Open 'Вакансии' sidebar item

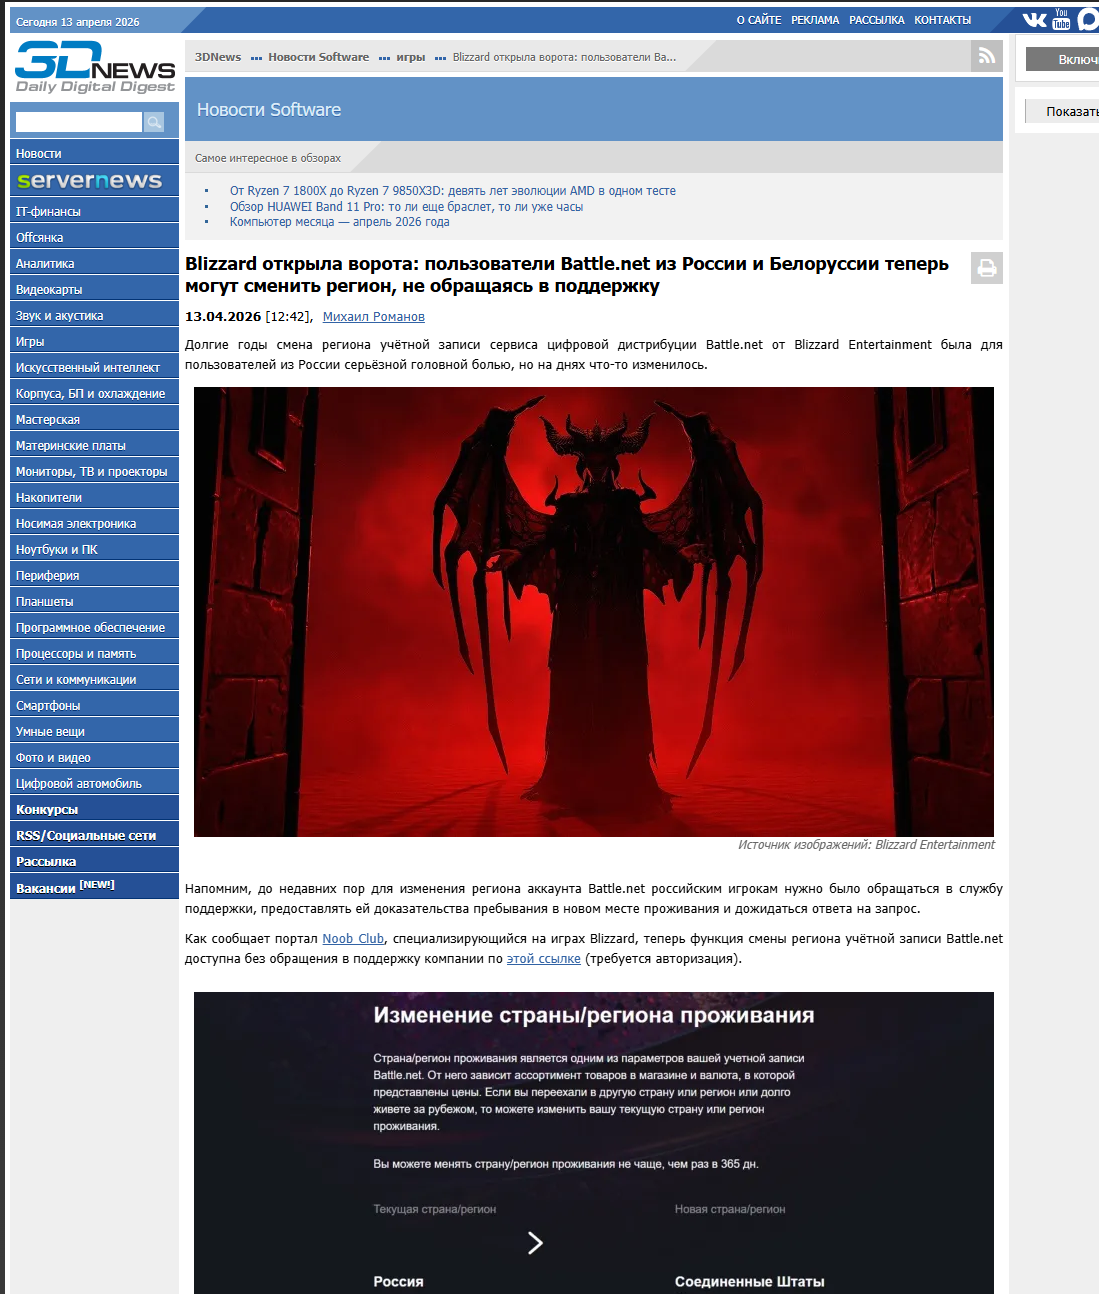click(94, 887)
